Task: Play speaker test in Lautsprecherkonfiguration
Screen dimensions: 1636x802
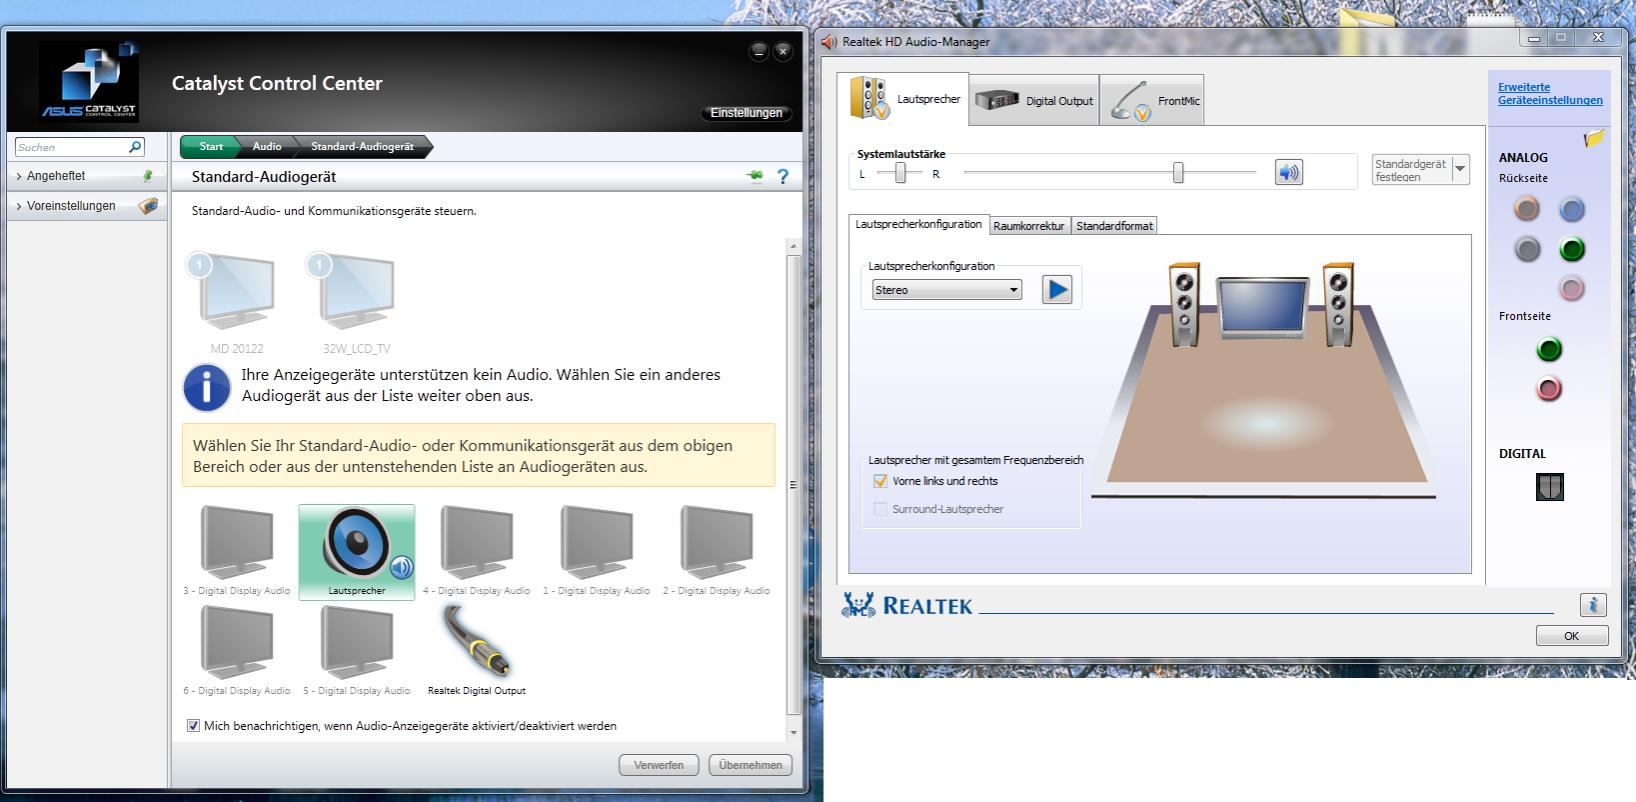Action: [x=1057, y=289]
